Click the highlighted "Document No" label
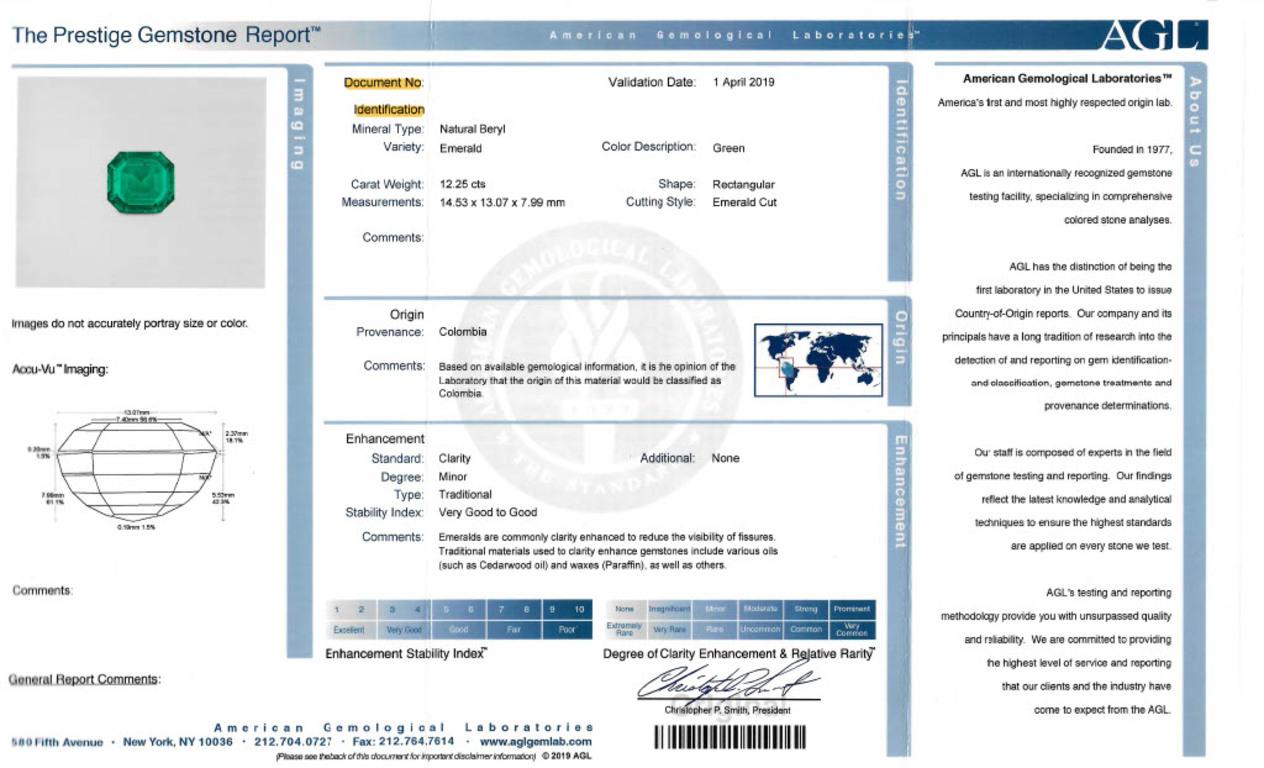 (x=384, y=82)
